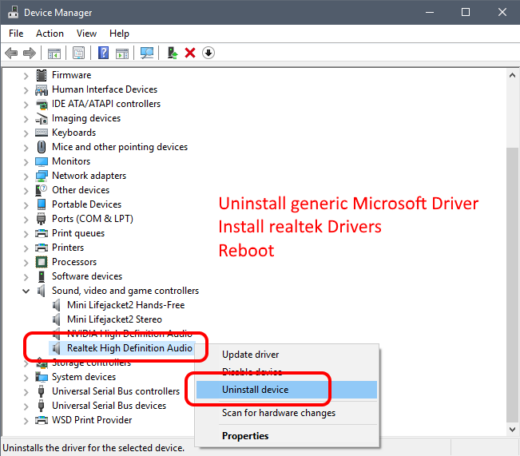Click the Firmware chip icon
Image resolution: width=520 pixels, height=456 pixels.
click(x=41, y=75)
